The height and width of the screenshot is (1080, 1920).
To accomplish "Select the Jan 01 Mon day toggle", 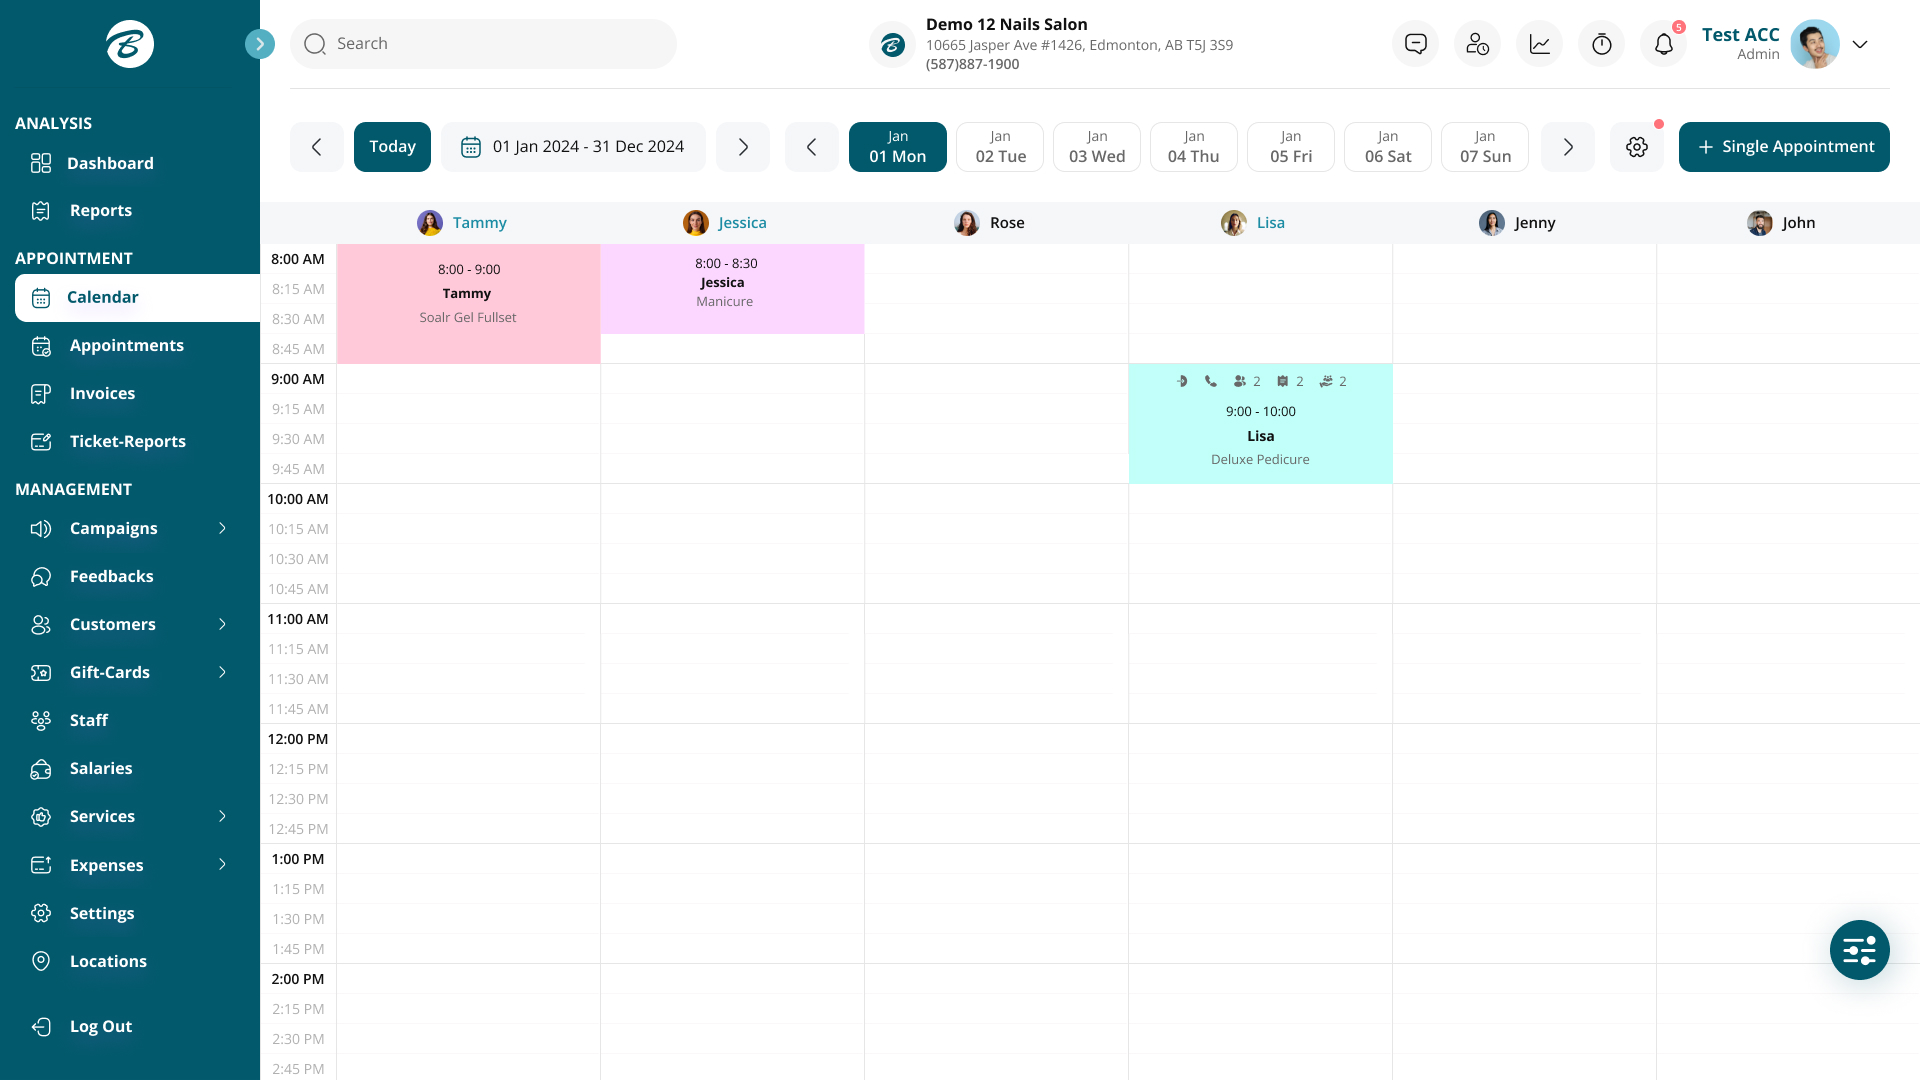I will pyautogui.click(x=897, y=146).
